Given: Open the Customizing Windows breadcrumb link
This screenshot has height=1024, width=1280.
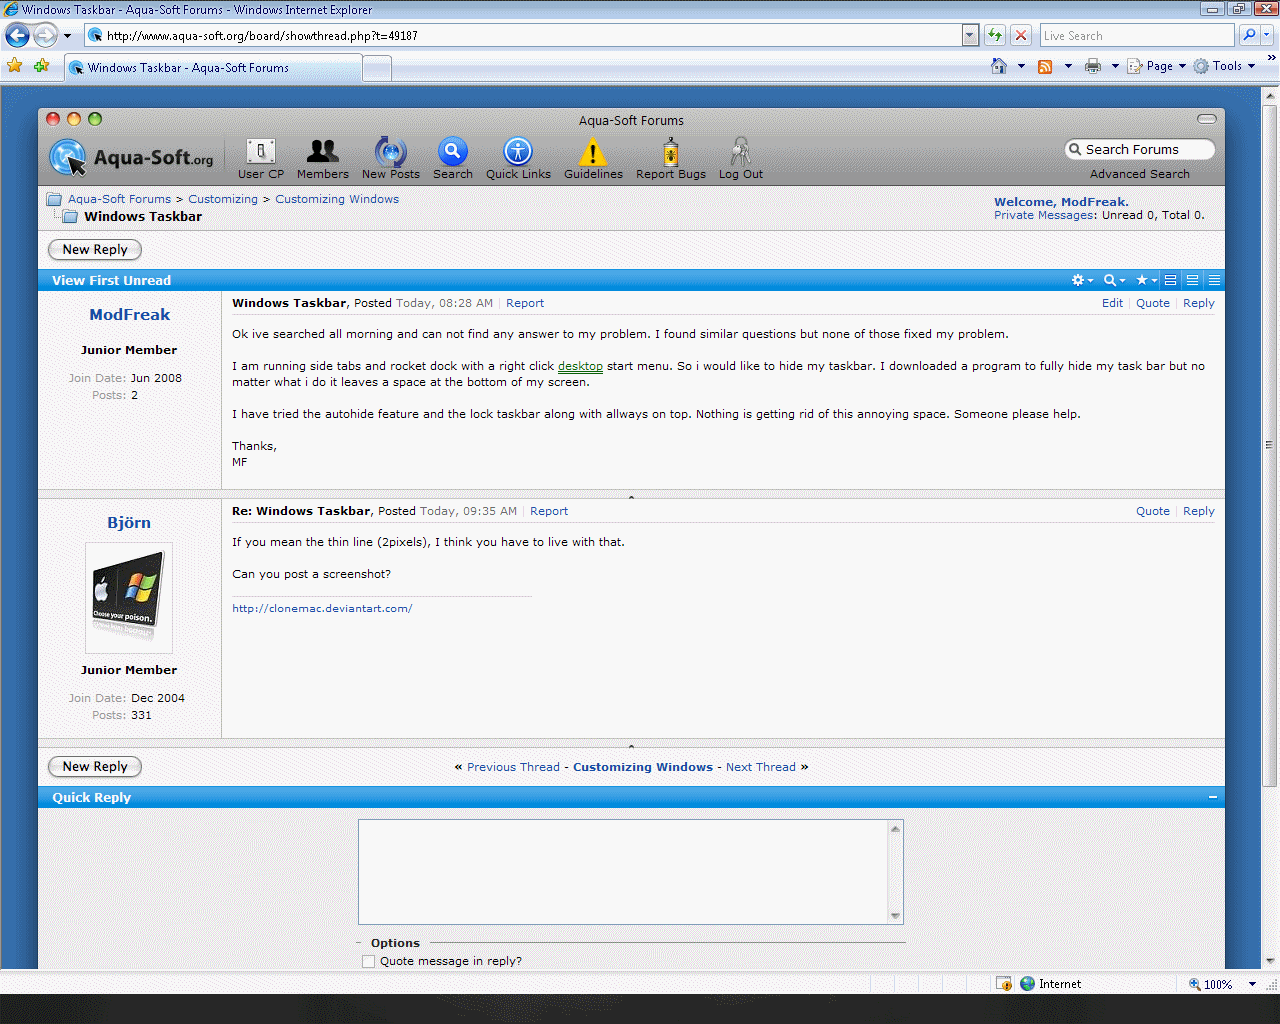Looking at the screenshot, I should (x=337, y=199).
